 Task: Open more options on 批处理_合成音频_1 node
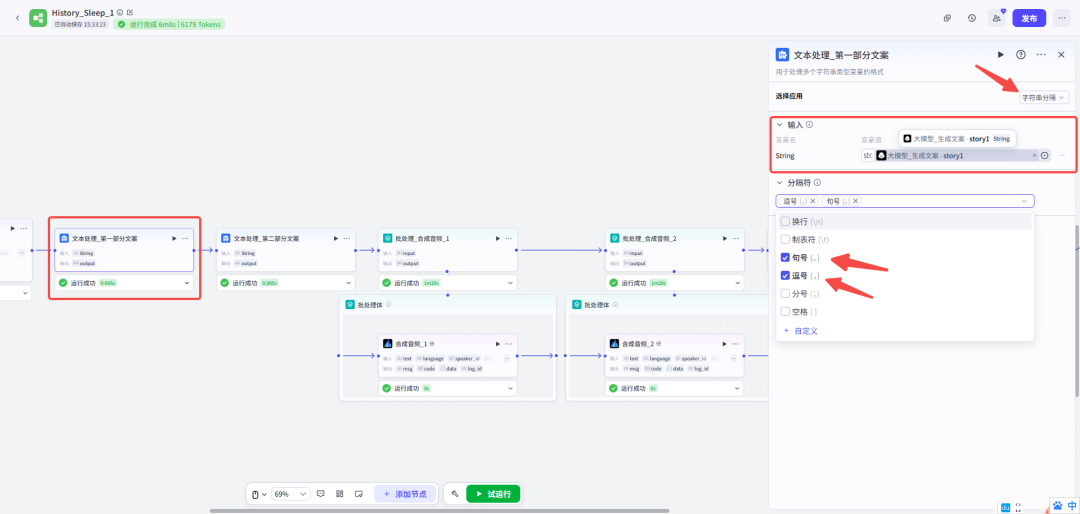tap(508, 238)
